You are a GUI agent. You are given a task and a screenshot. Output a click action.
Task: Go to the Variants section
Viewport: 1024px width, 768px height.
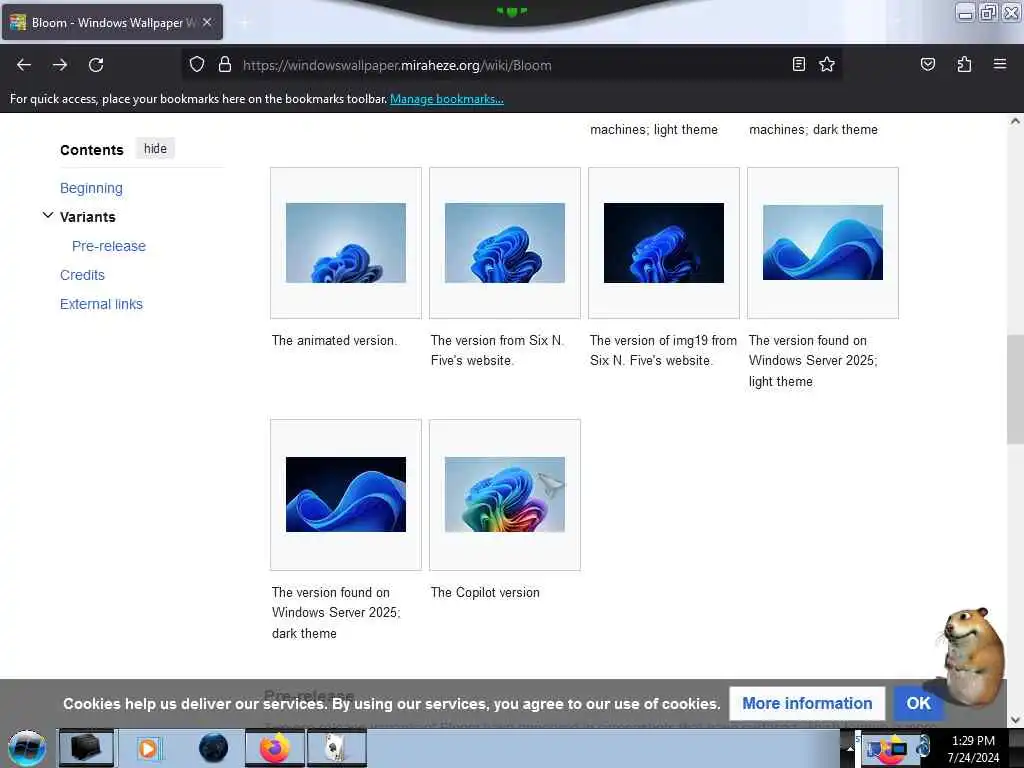[88, 217]
